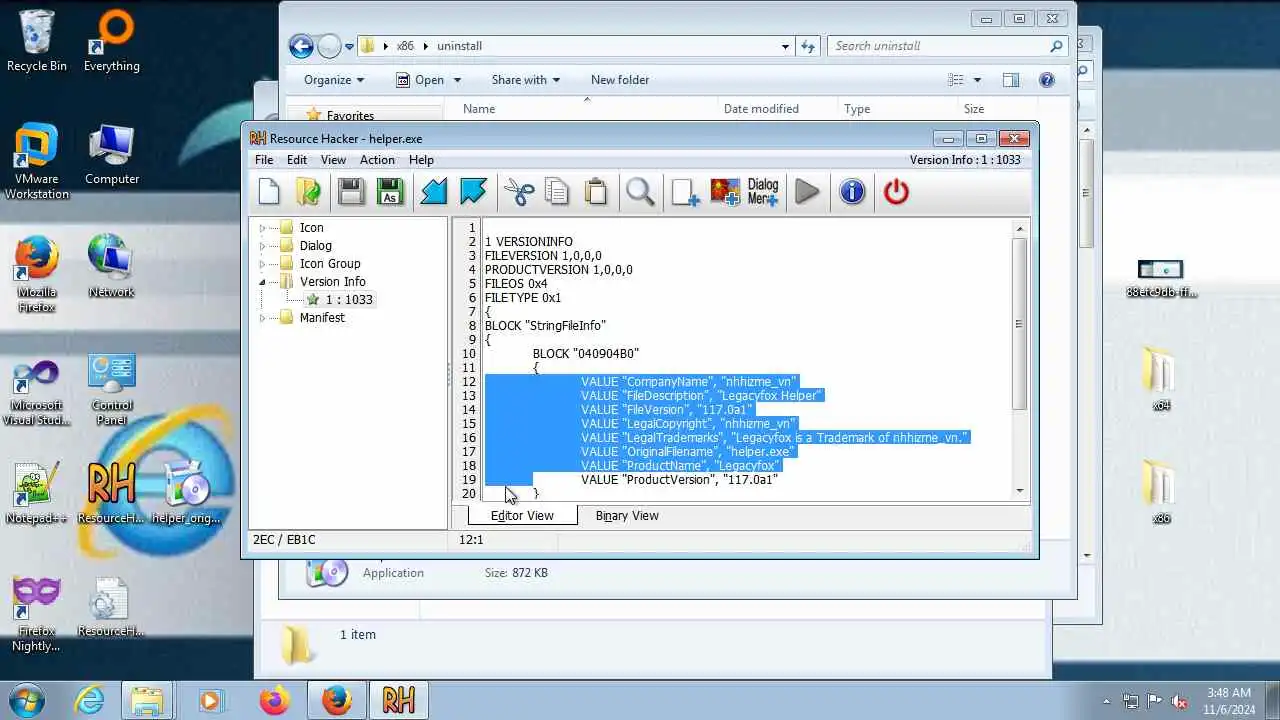Open the blue info icon
This screenshot has height=720, width=1280.
(x=852, y=191)
